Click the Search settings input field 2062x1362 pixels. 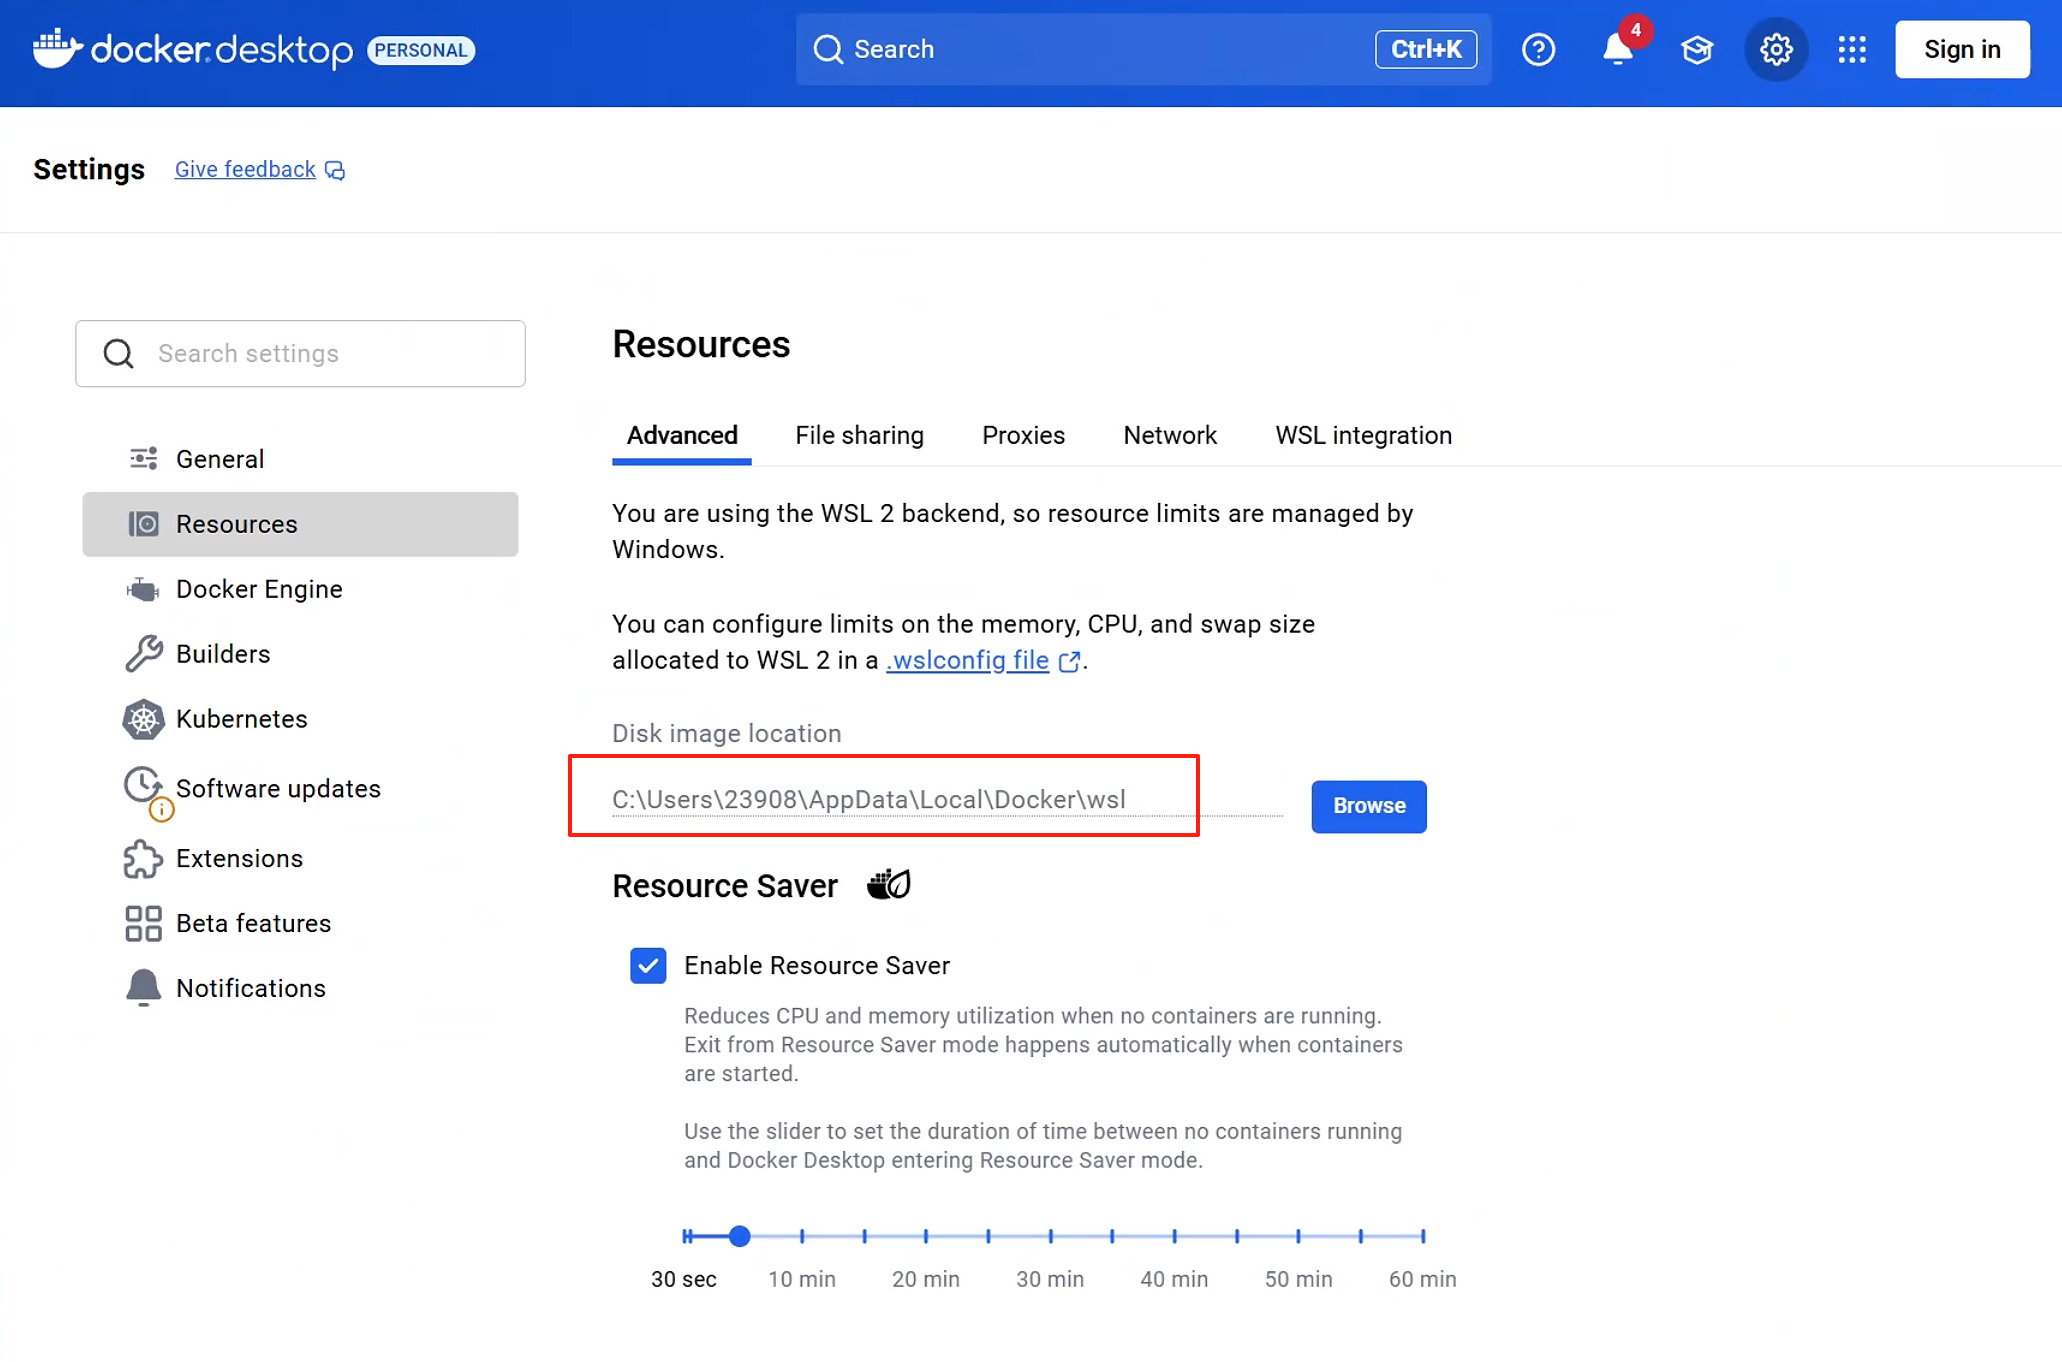pyautogui.click(x=320, y=354)
